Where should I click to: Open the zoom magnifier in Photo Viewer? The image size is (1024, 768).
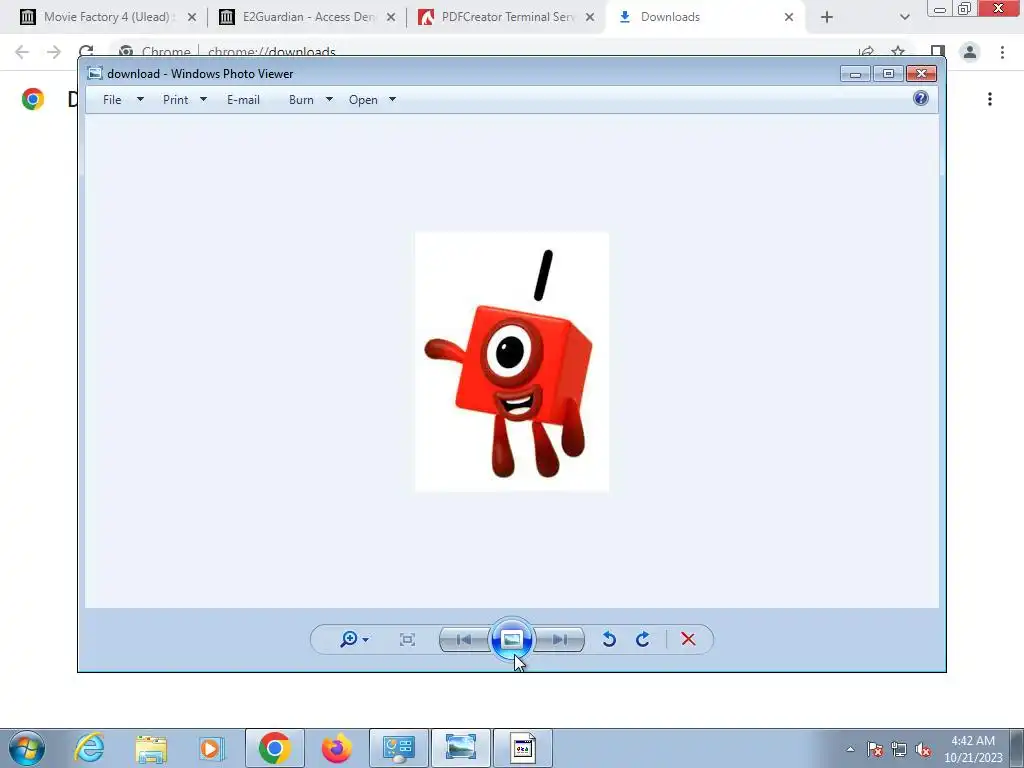tap(349, 639)
